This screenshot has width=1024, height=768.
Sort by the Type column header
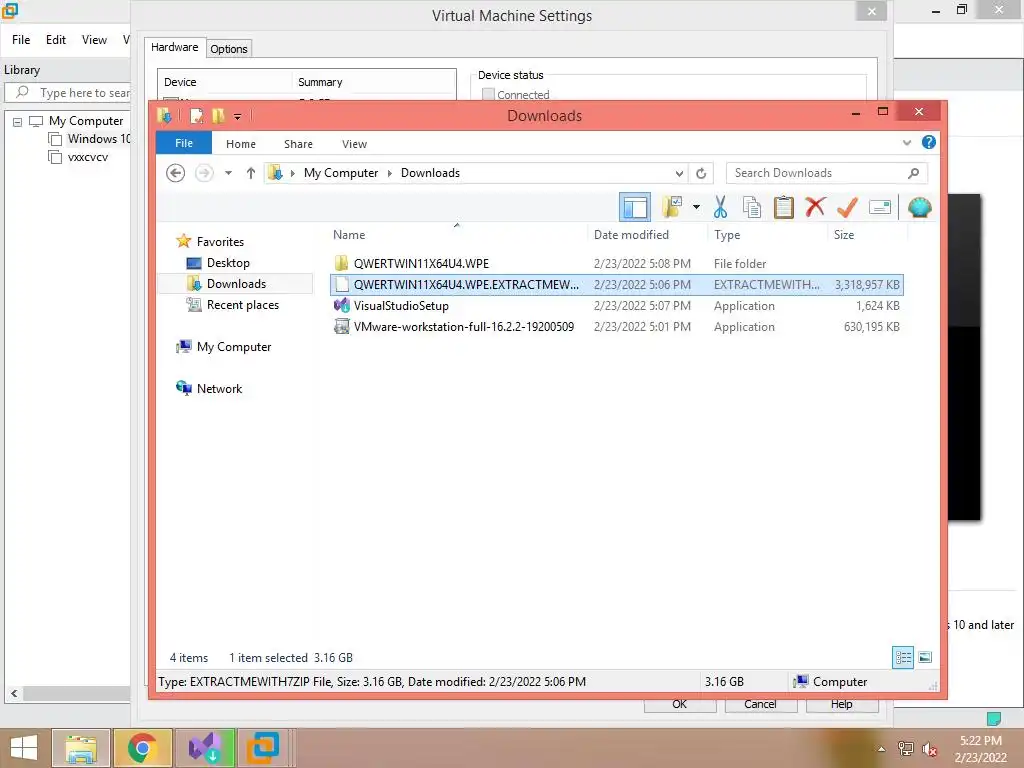pyautogui.click(x=726, y=235)
